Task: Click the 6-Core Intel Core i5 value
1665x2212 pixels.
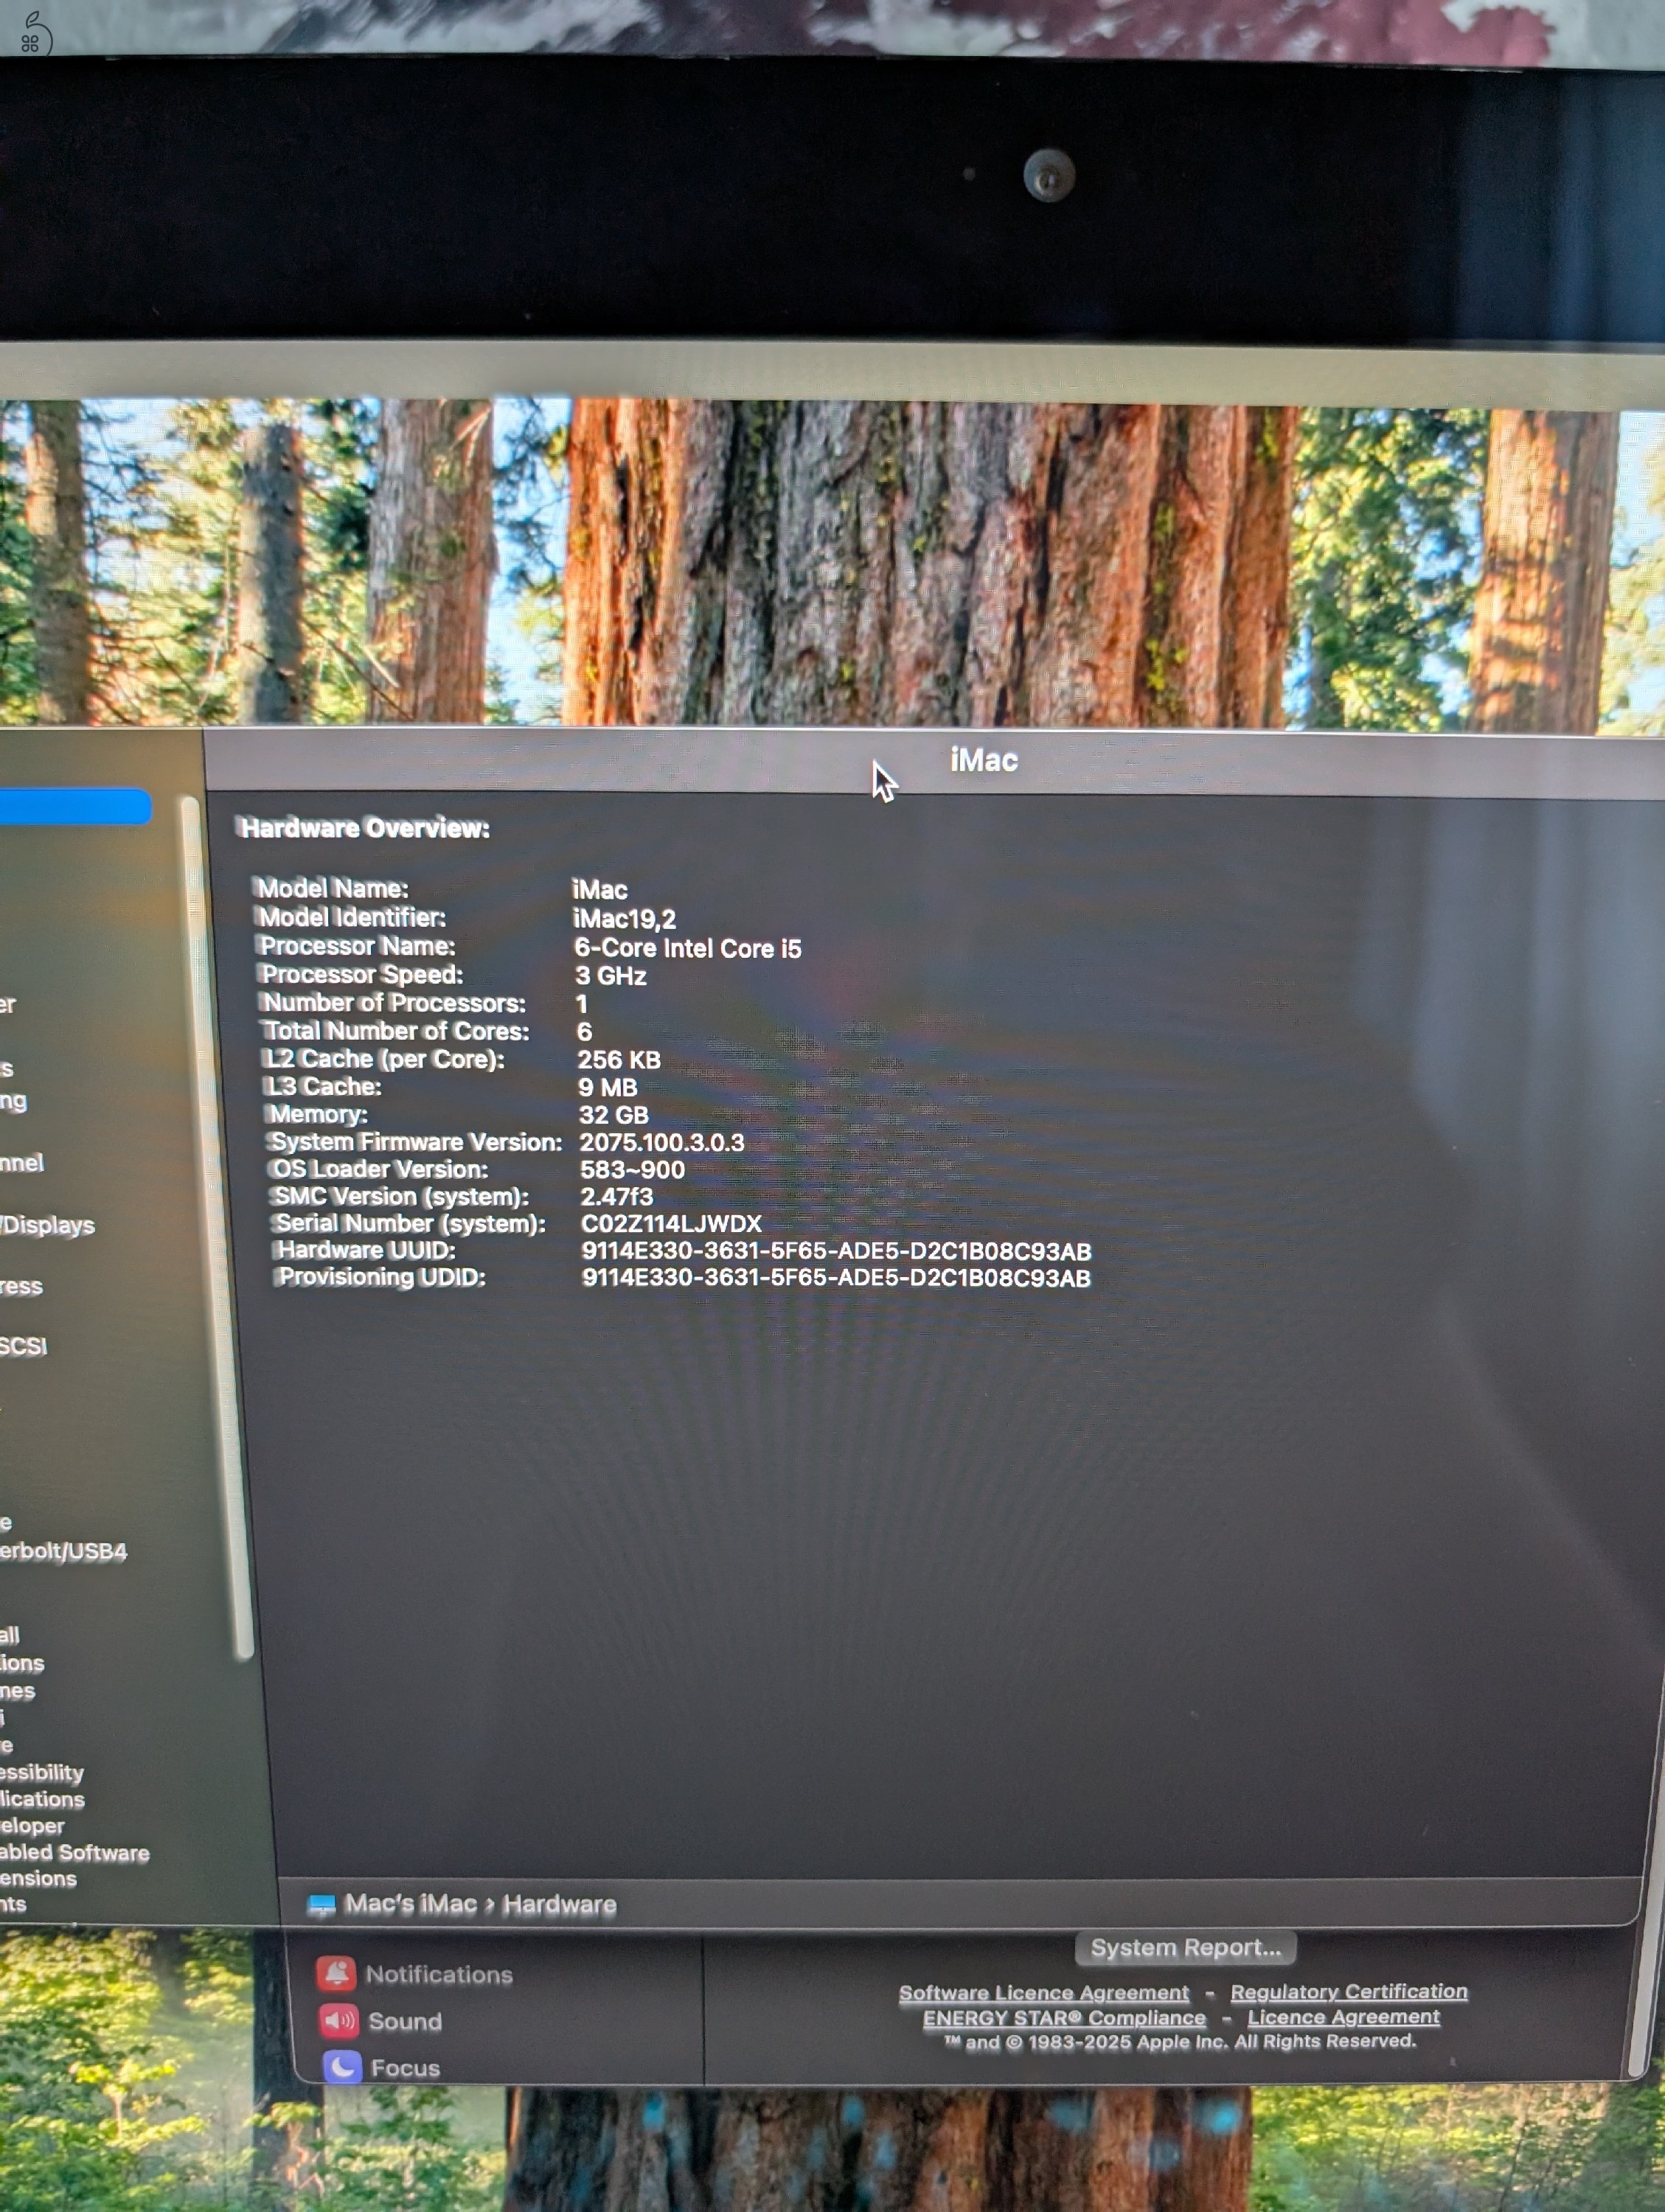Action: (688, 948)
